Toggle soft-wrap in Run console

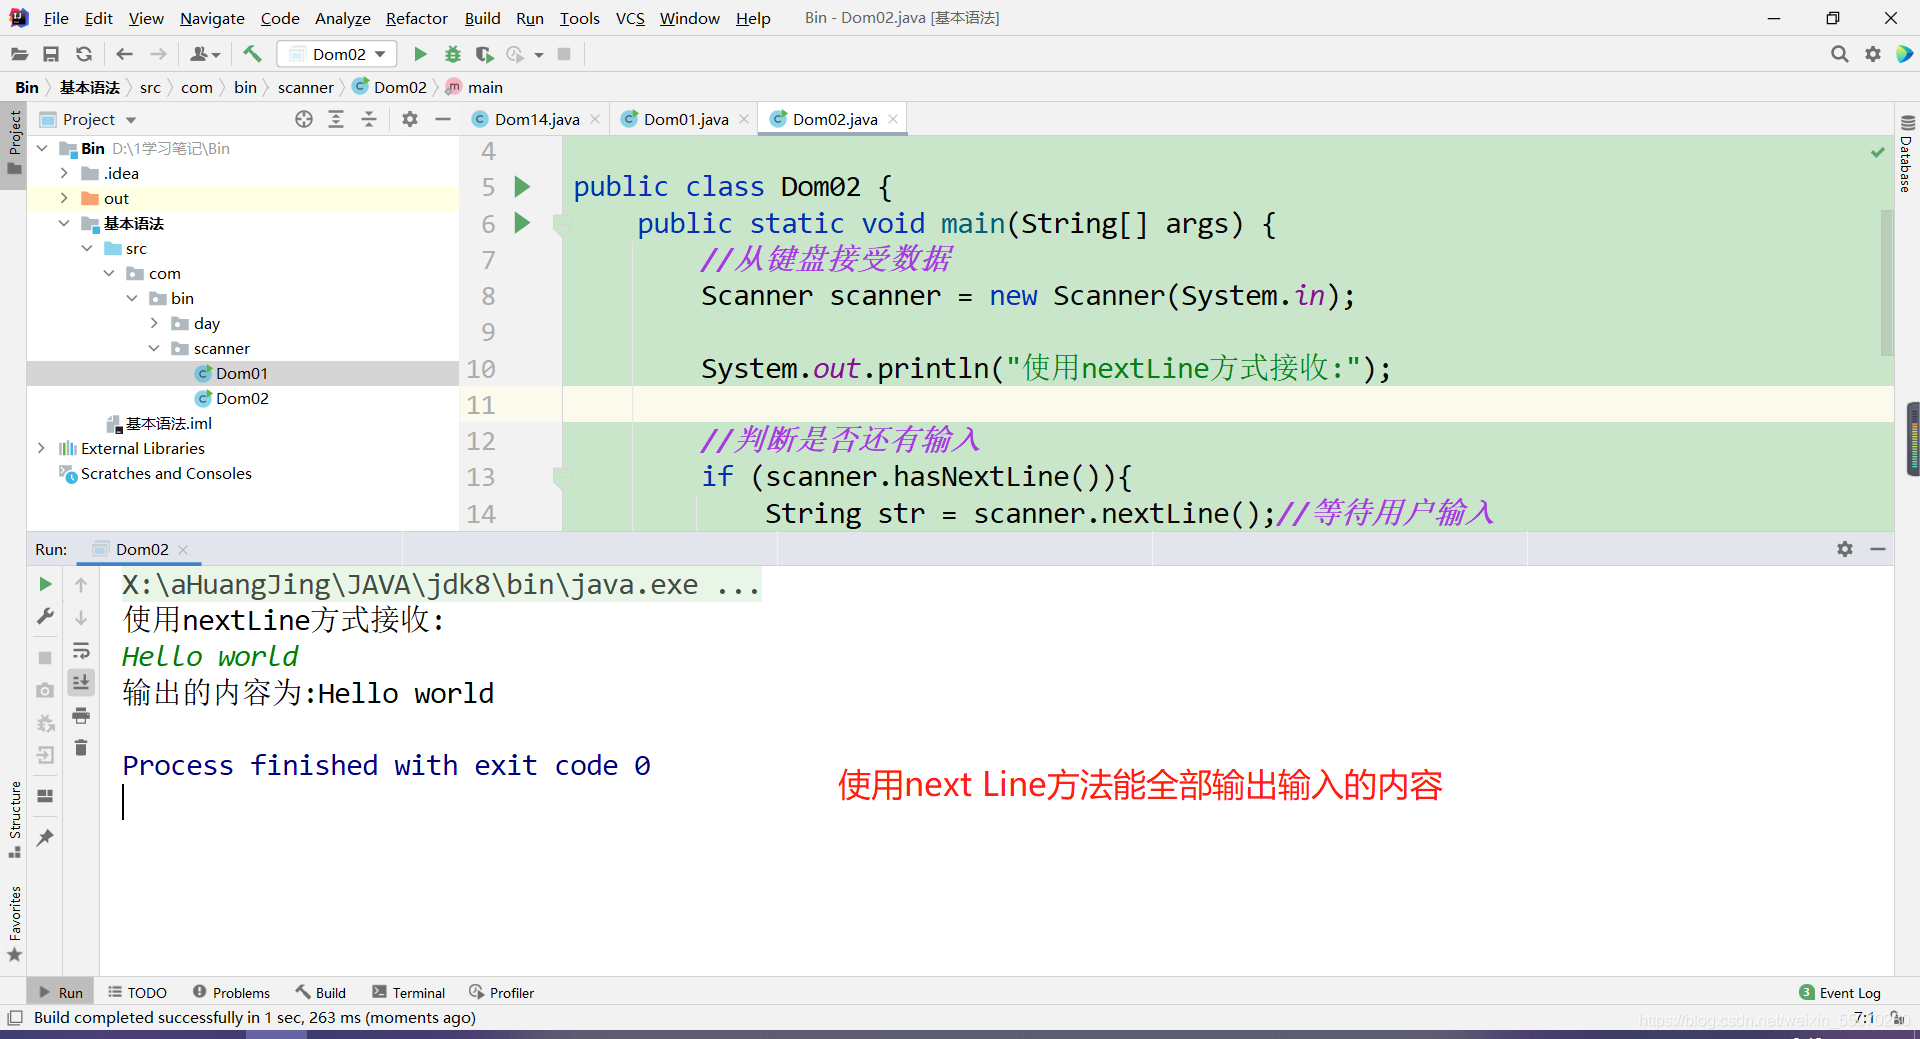[81, 650]
